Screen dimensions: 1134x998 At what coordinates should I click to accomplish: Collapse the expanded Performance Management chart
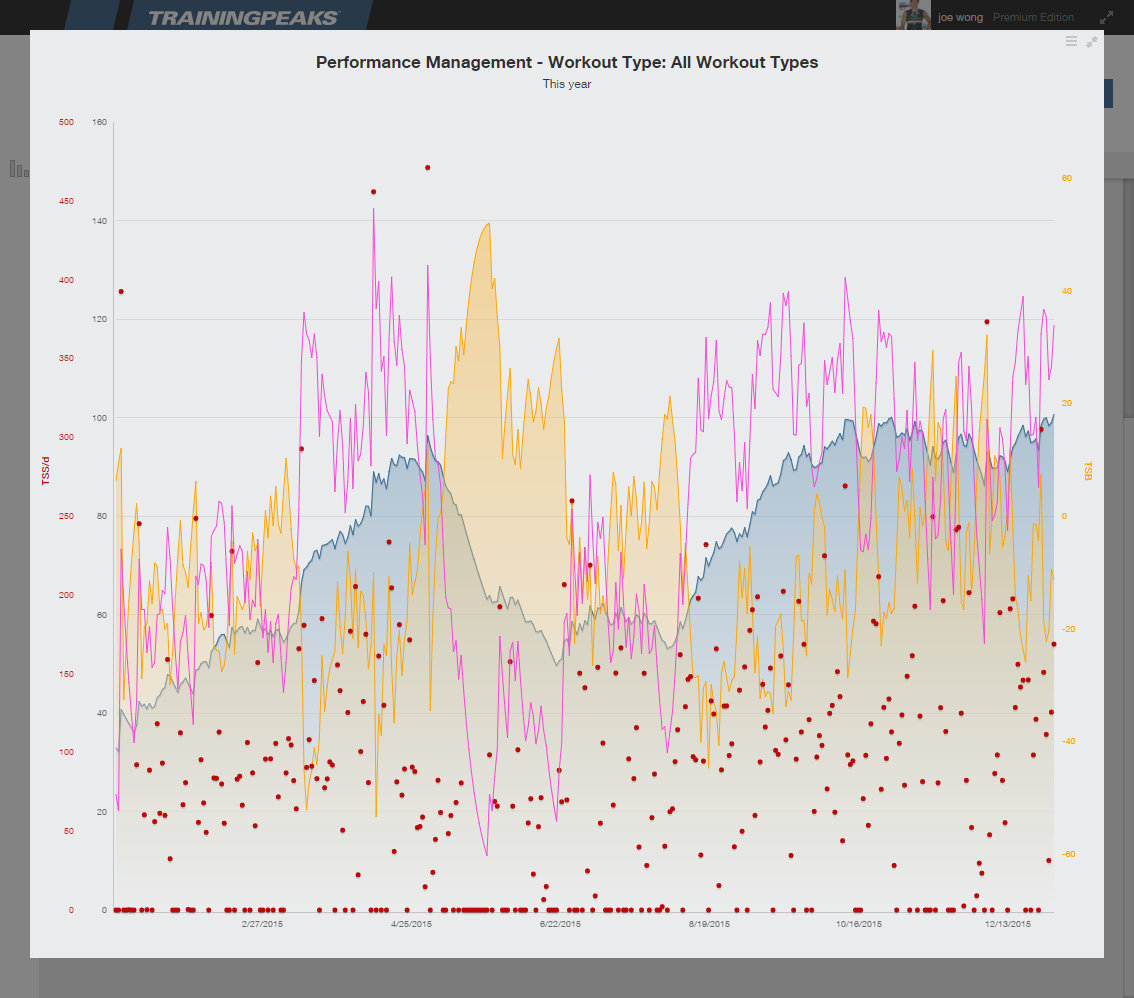1092,42
